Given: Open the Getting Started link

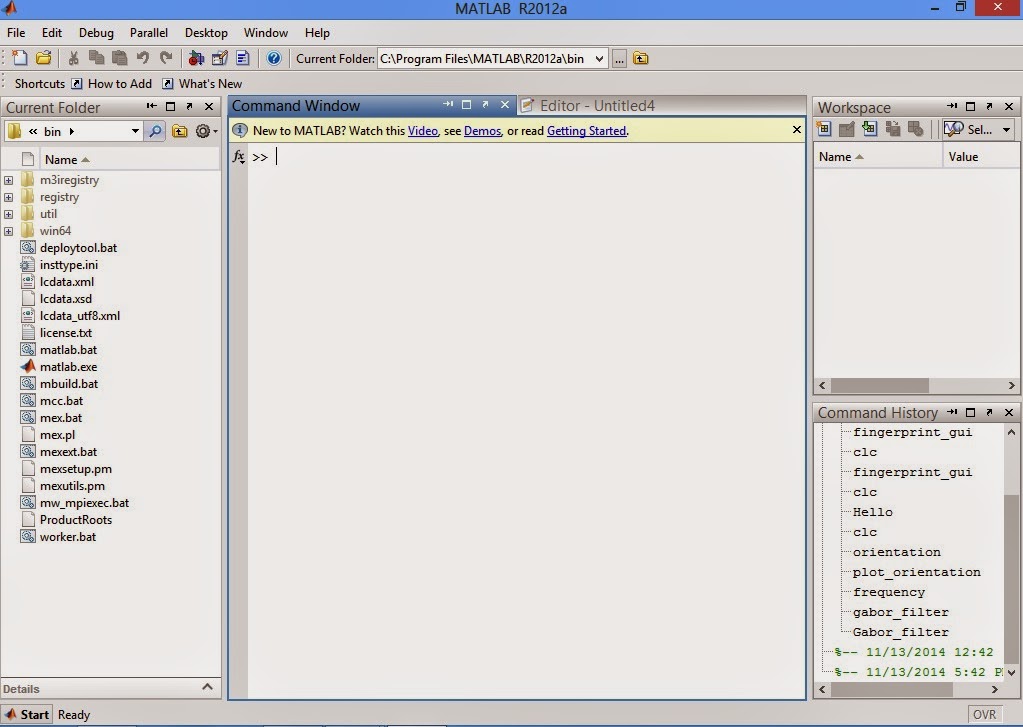Looking at the screenshot, I should click(587, 130).
